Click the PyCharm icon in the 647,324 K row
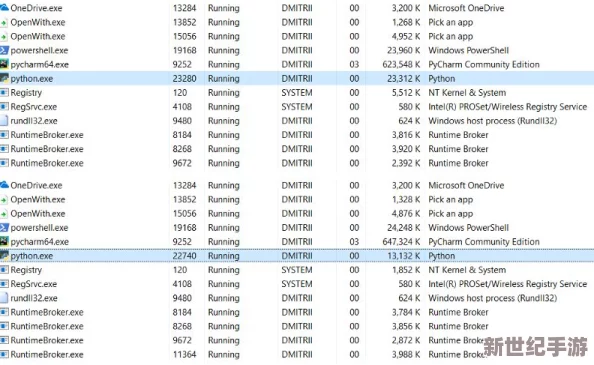This screenshot has height=365, width=594. pyautogui.click(x=4, y=242)
